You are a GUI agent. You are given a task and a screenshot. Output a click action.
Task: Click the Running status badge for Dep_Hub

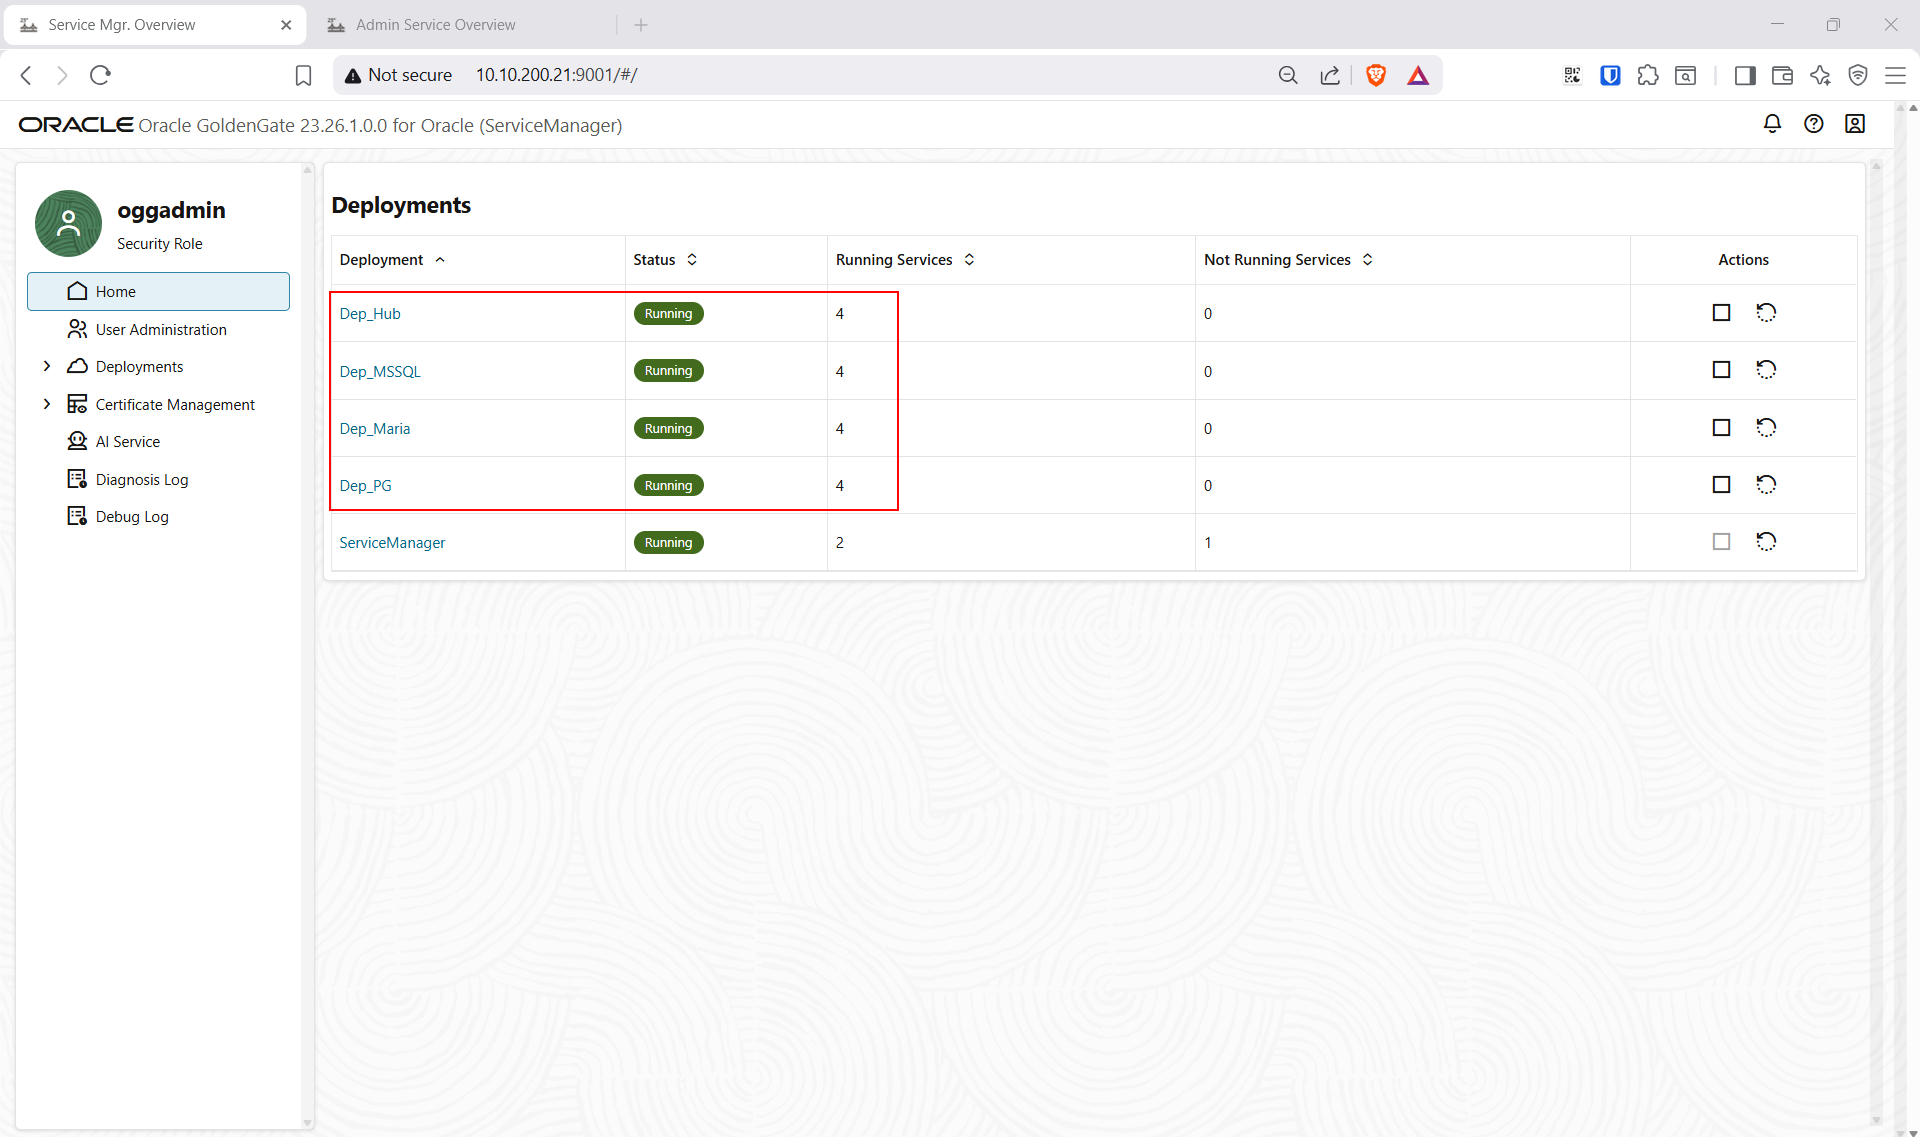(x=669, y=314)
